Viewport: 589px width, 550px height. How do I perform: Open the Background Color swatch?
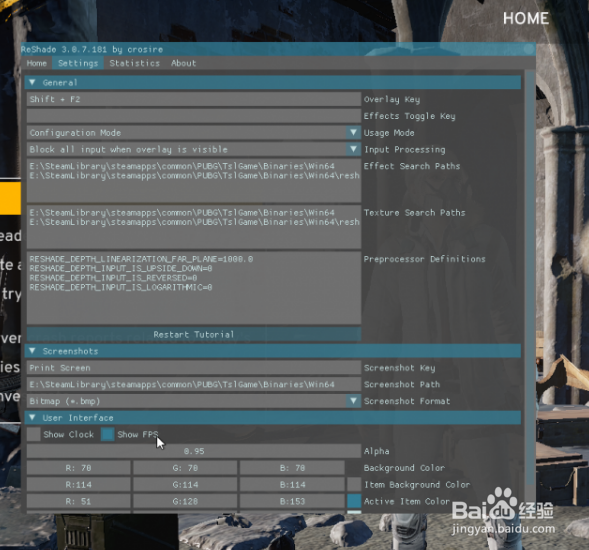354,468
